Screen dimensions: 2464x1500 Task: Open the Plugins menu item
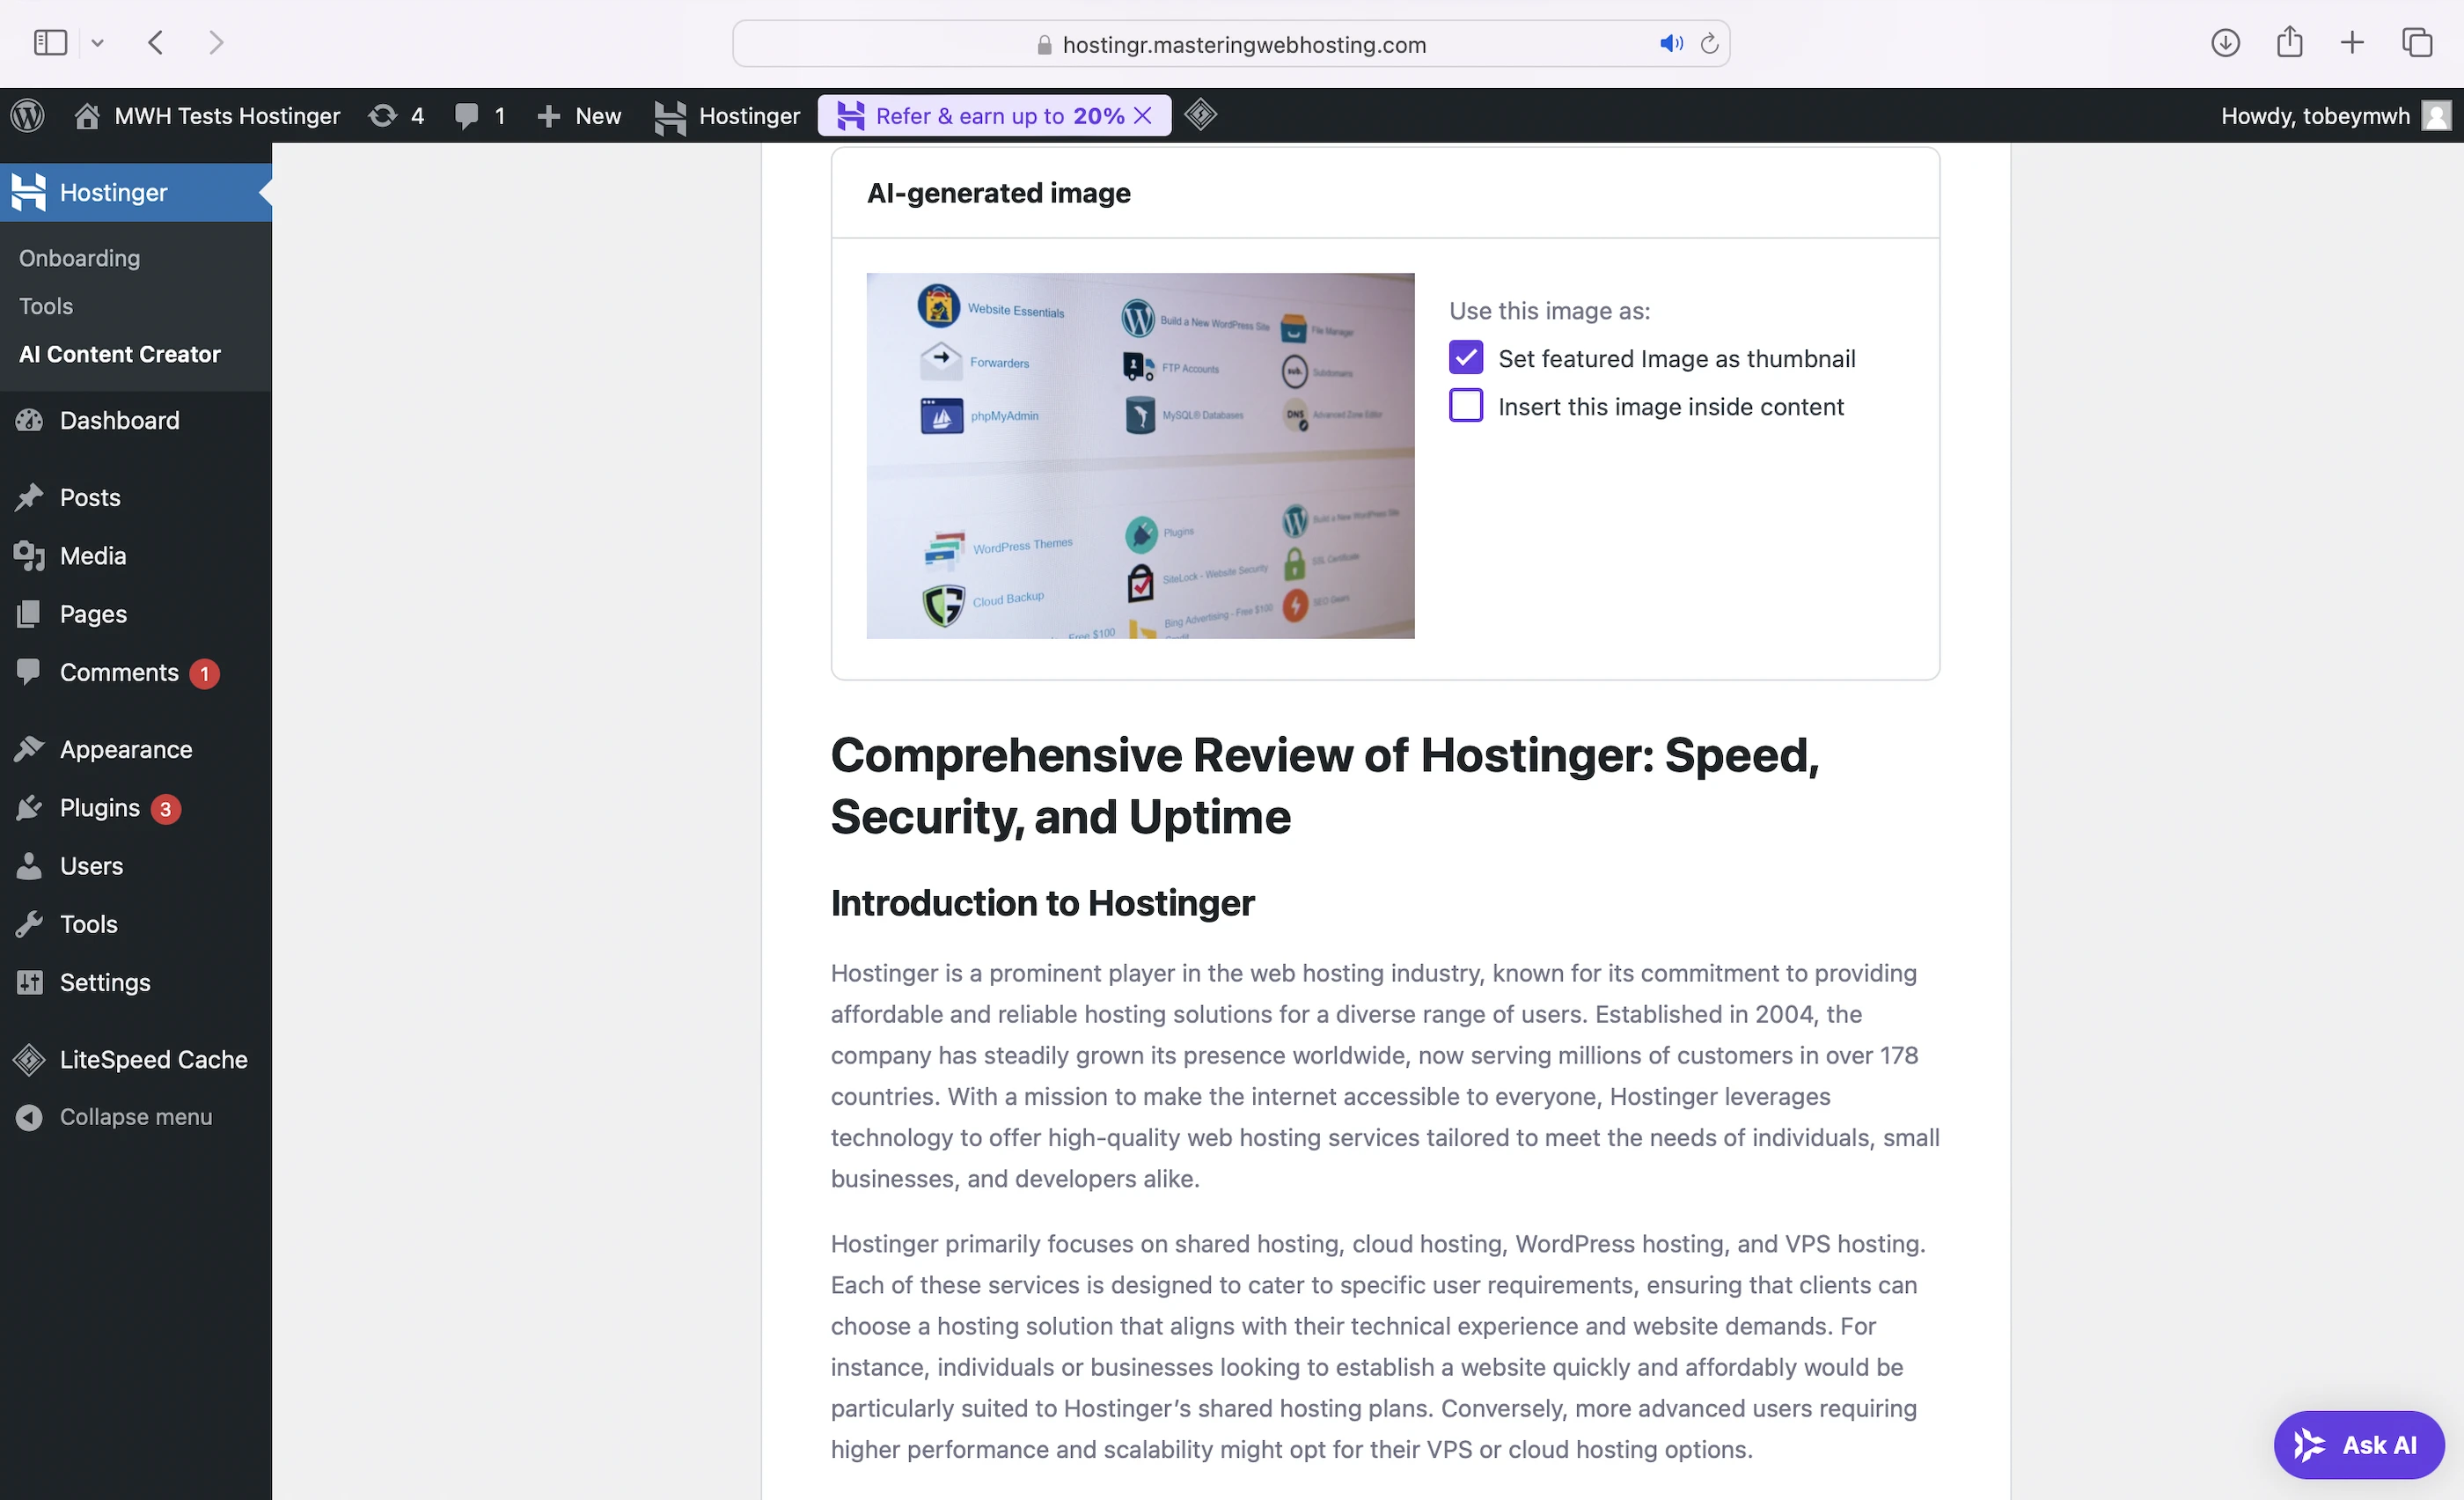[100, 808]
